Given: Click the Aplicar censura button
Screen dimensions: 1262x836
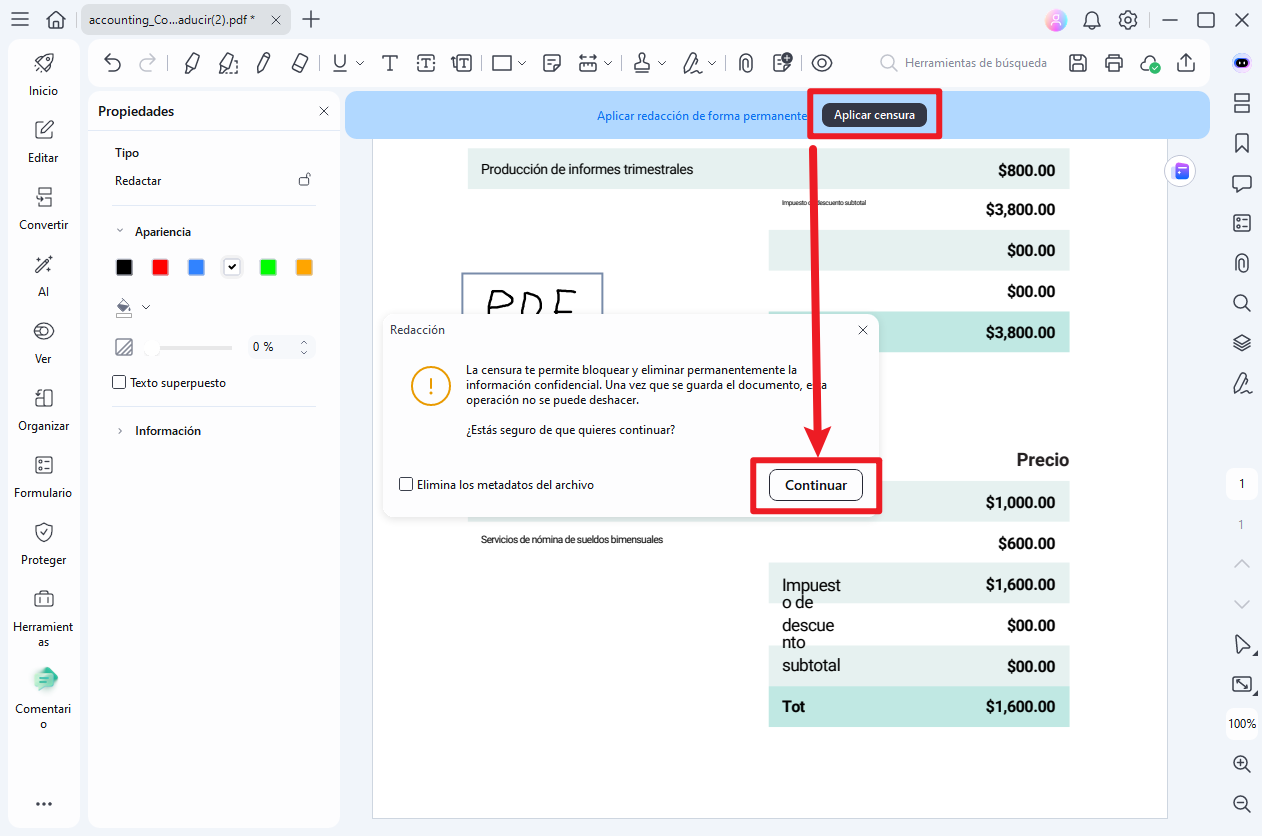Looking at the screenshot, I should [x=874, y=114].
